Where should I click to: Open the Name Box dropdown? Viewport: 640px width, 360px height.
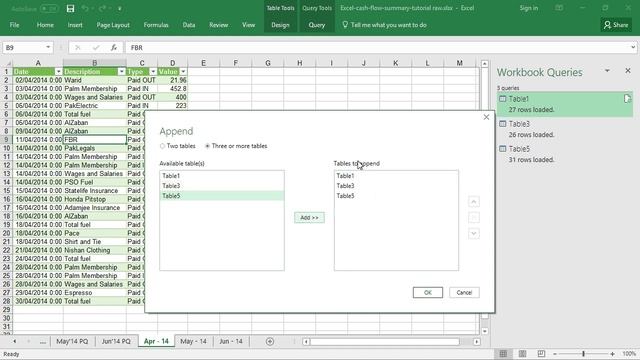[48, 47]
